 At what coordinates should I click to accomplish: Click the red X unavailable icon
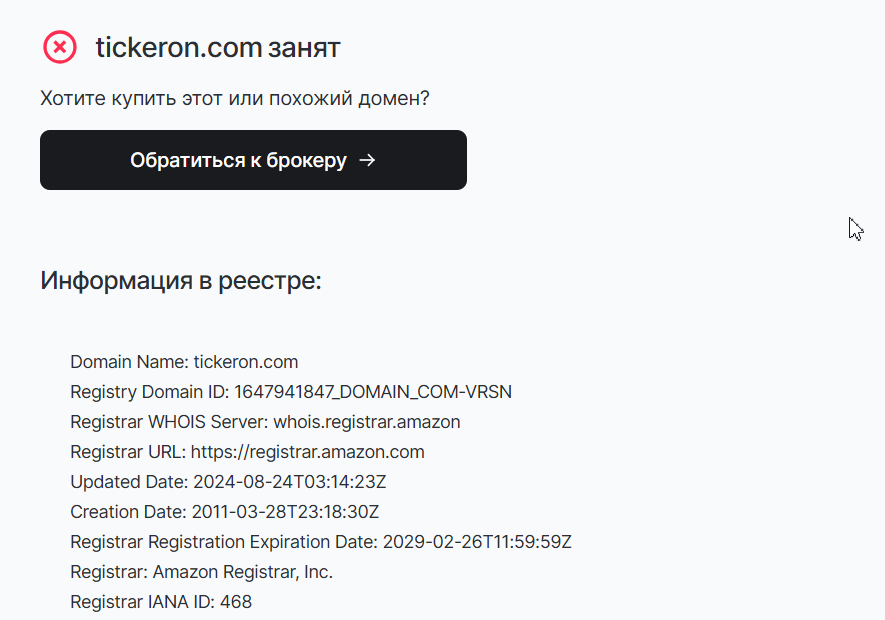[60, 47]
